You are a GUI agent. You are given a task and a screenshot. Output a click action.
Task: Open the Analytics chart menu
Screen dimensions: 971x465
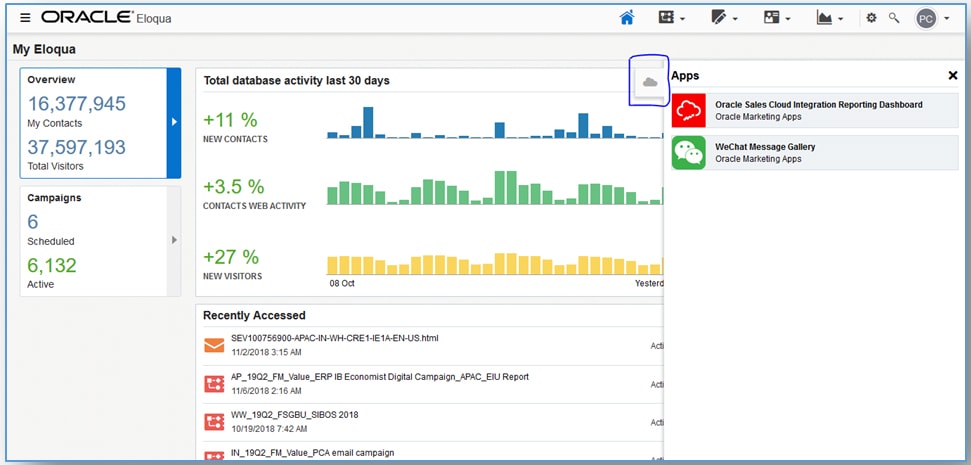click(x=830, y=18)
